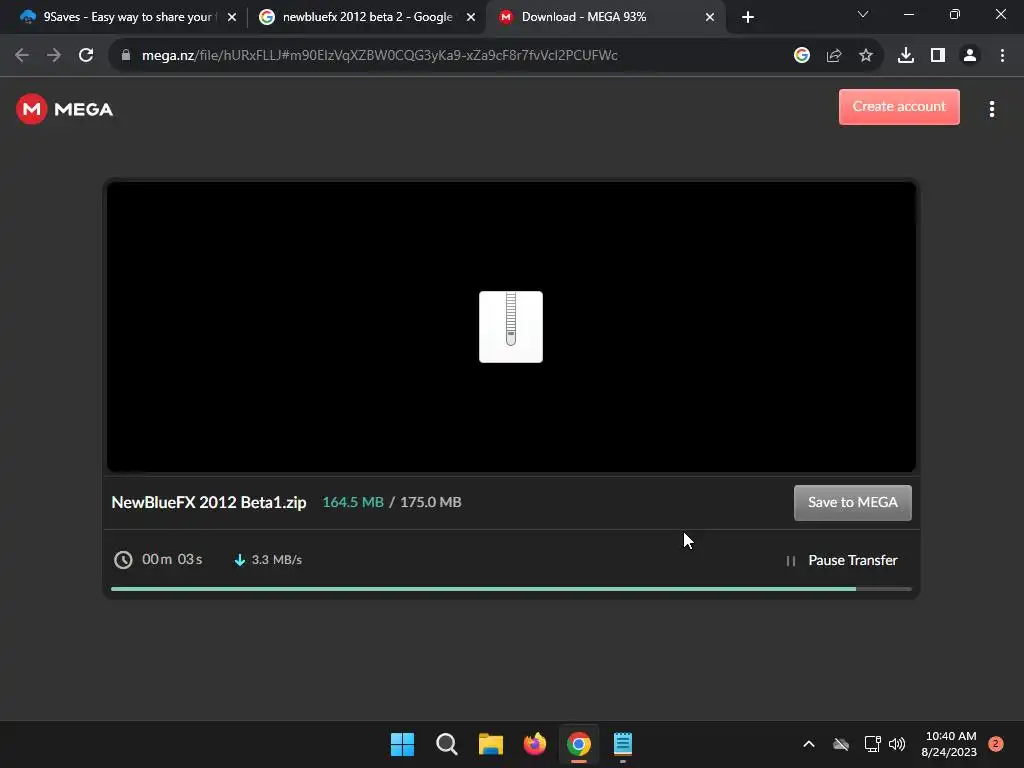
Task: Click file name NewBlueFX 2012 Beta1.zip
Action: [208, 502]
